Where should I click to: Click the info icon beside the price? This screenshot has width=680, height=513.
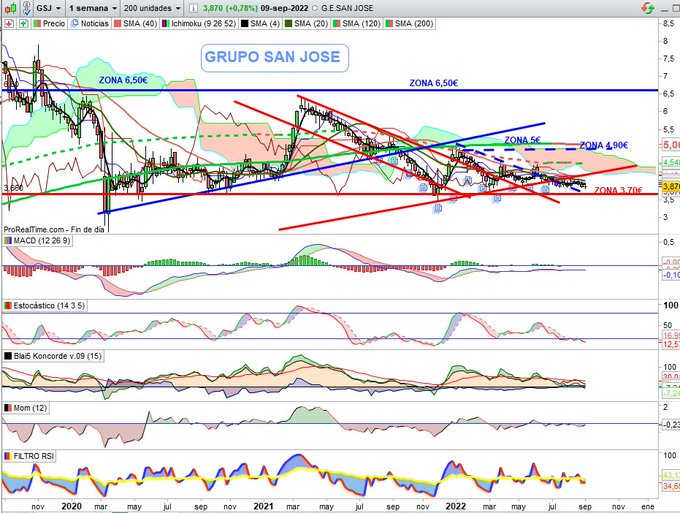click(194, 8)
